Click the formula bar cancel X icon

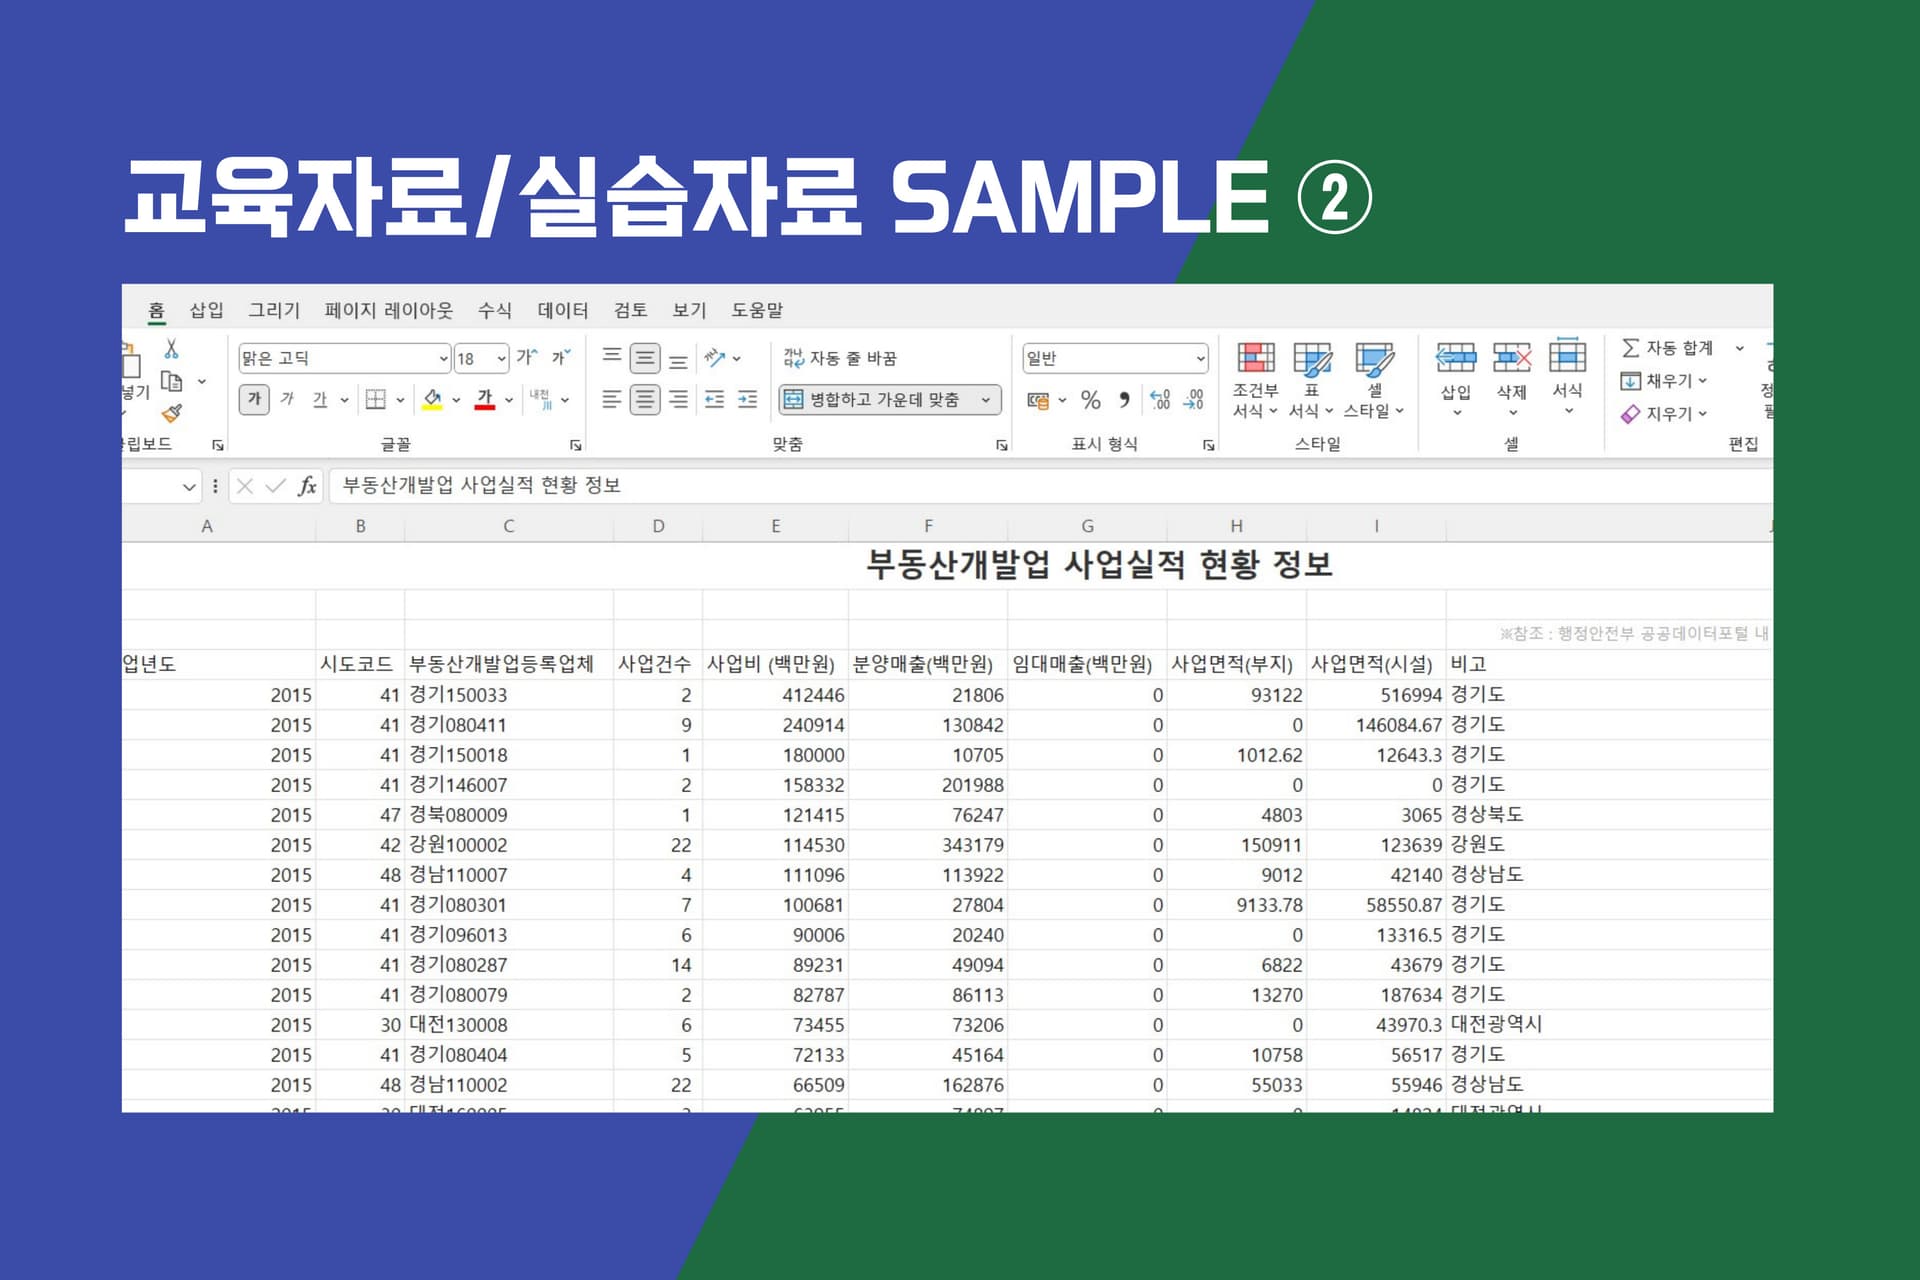[x=245, y=486]
